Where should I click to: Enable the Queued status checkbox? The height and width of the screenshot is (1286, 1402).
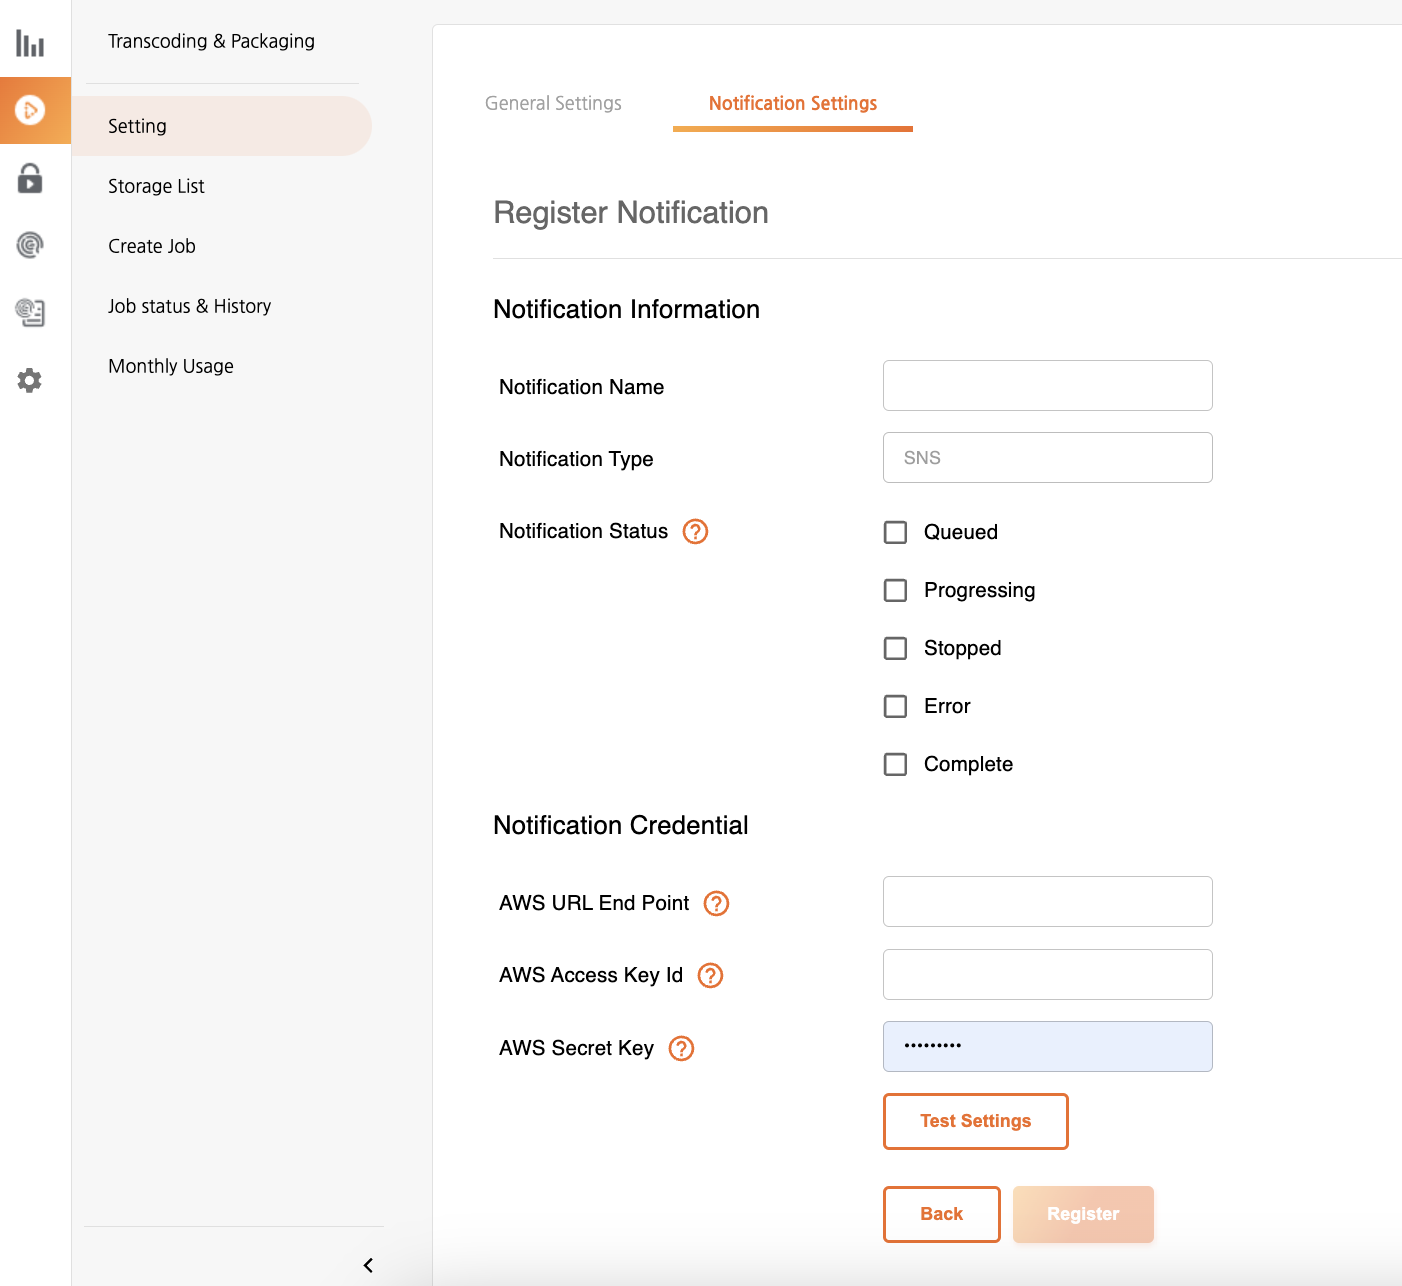coord(895,532)
